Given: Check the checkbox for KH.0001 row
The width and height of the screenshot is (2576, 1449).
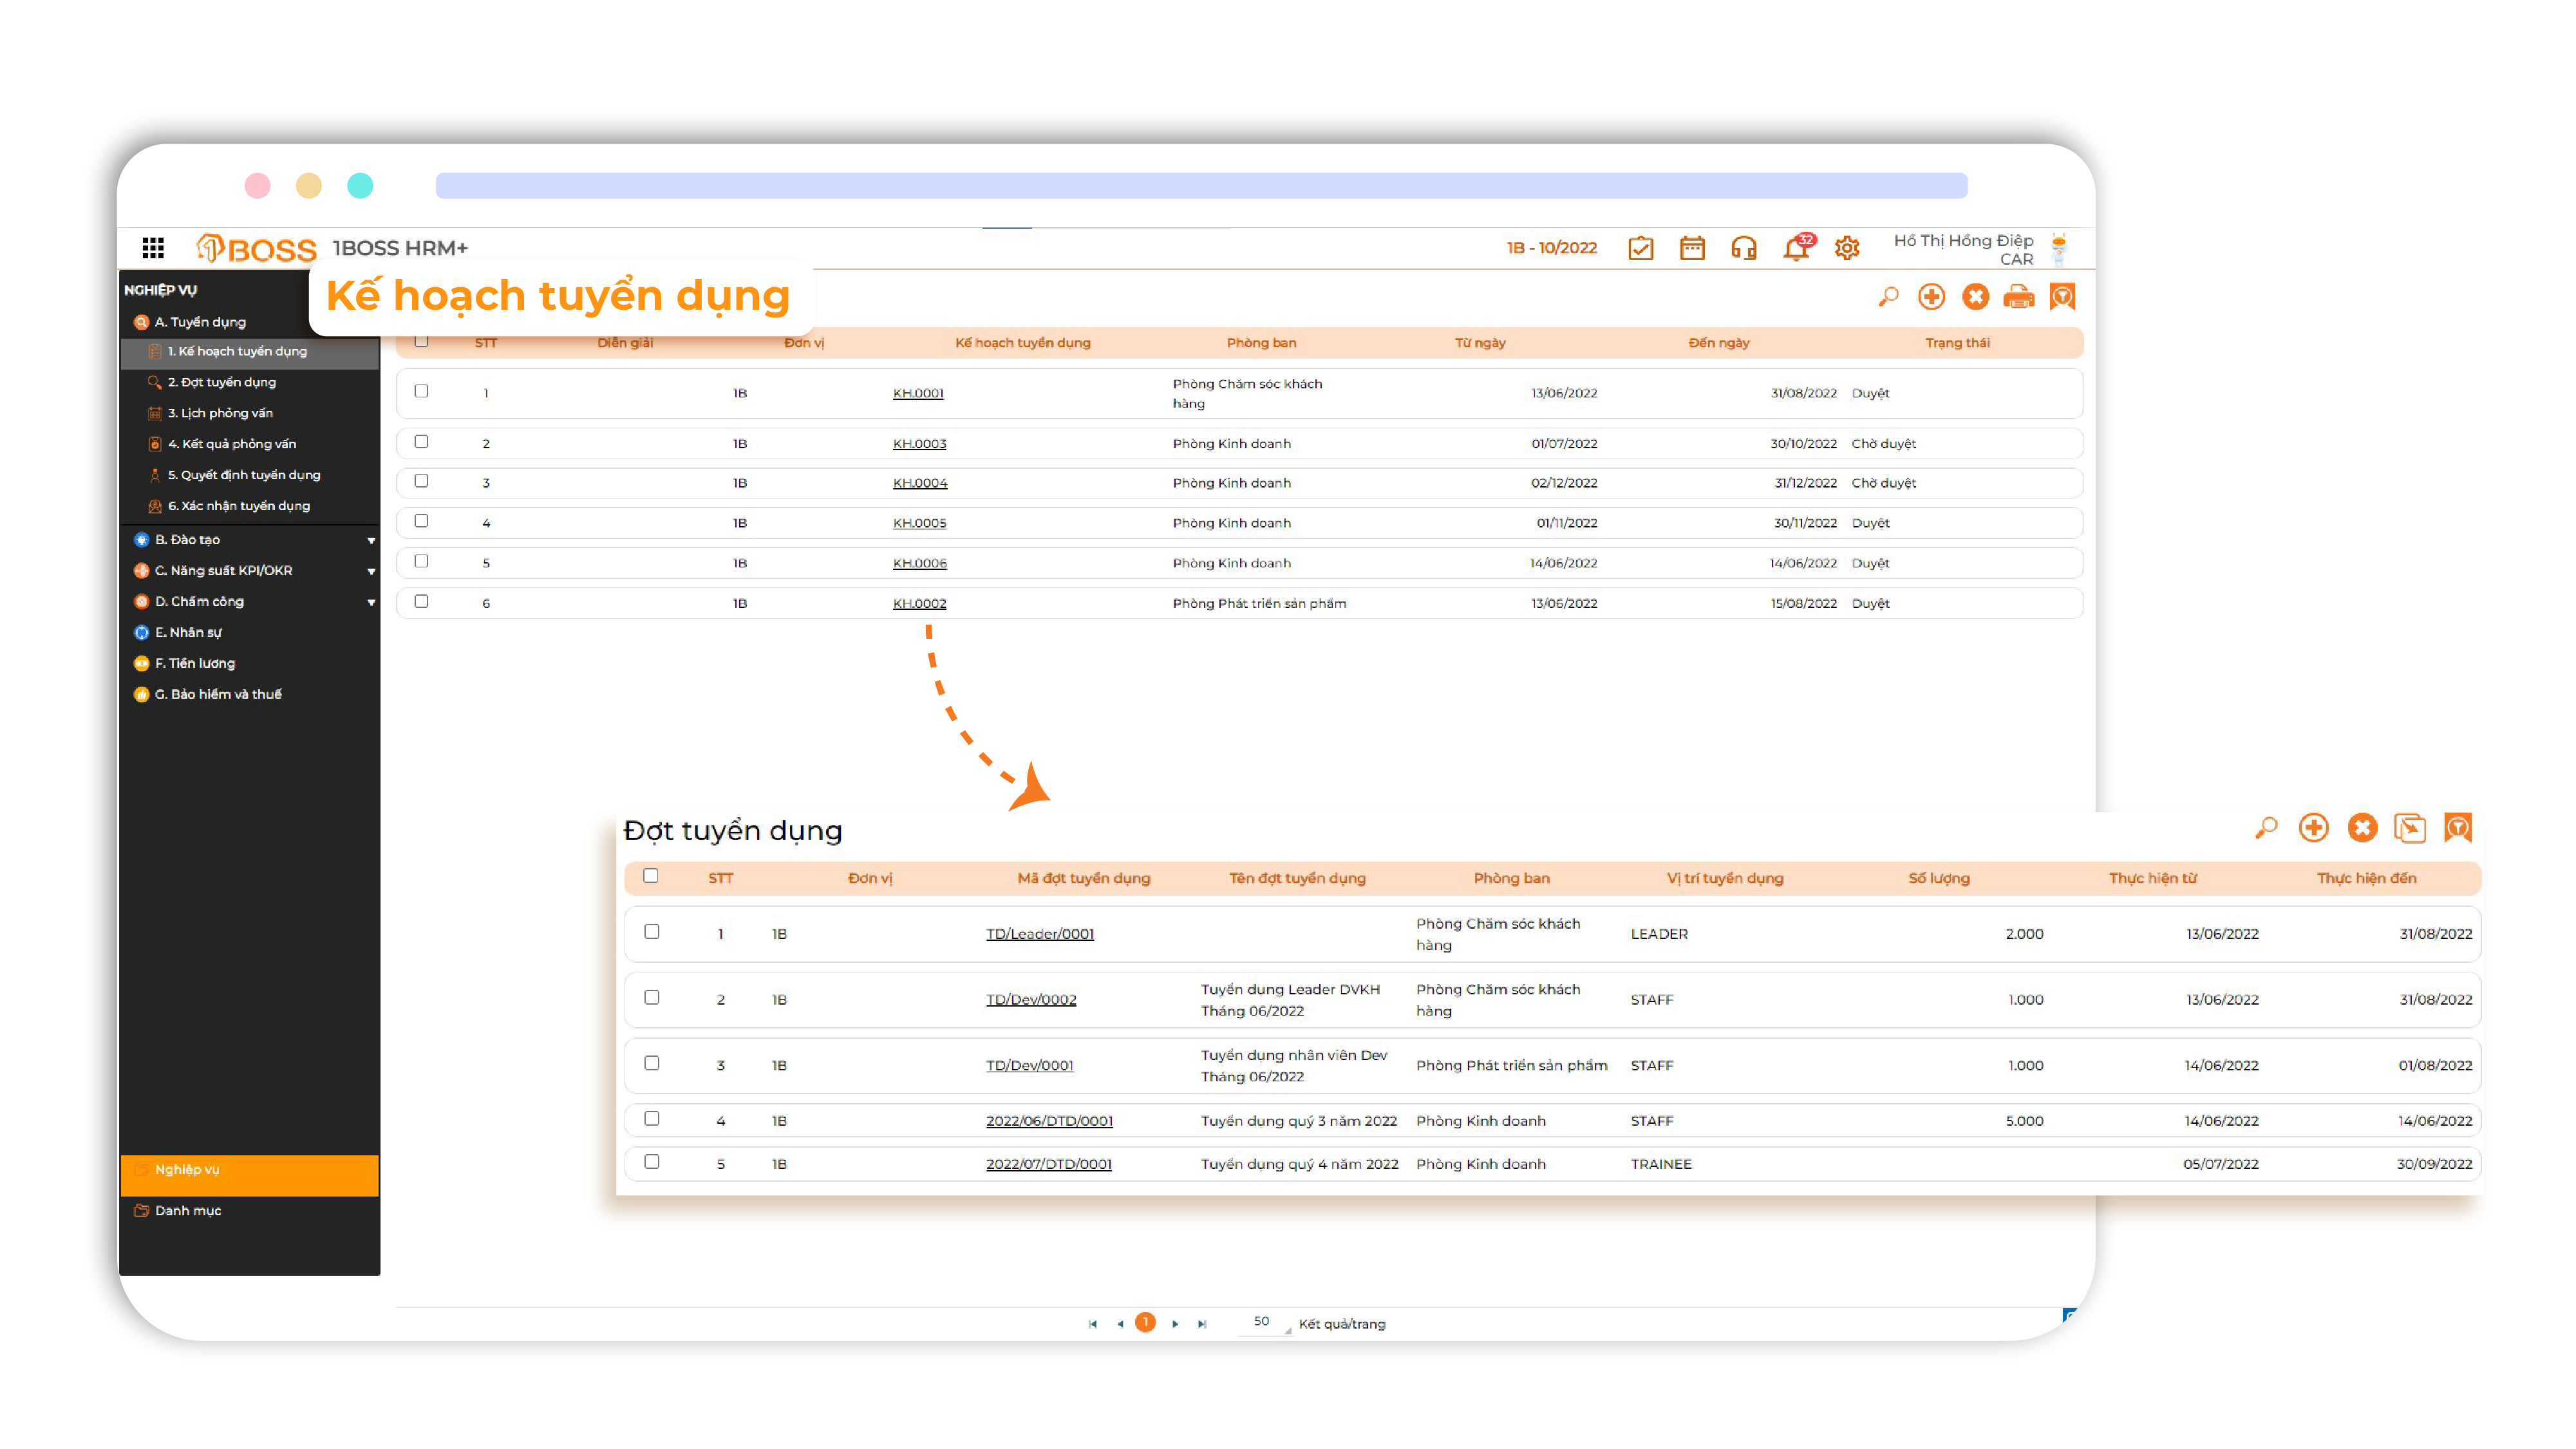Looking at the screenshot, I should [x=421, y=391].
